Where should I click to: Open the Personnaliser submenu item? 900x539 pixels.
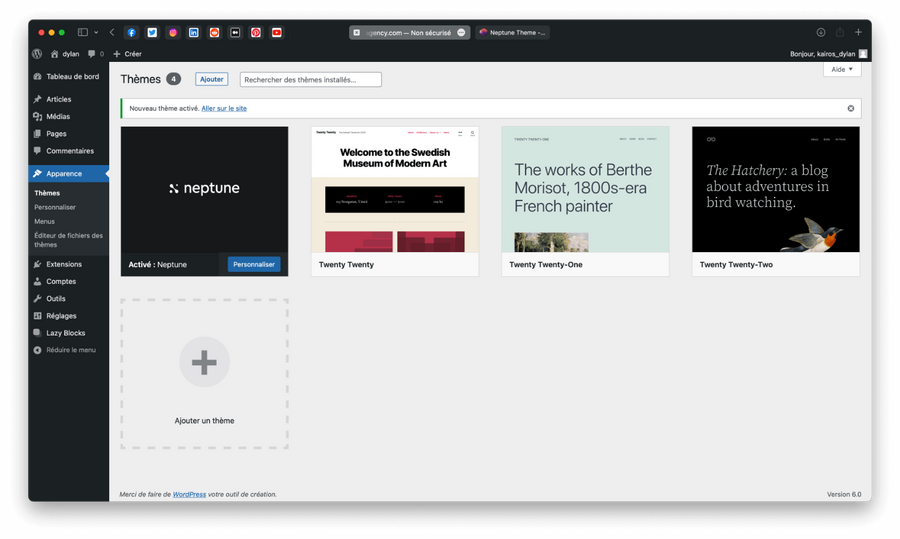coord(55,207)
